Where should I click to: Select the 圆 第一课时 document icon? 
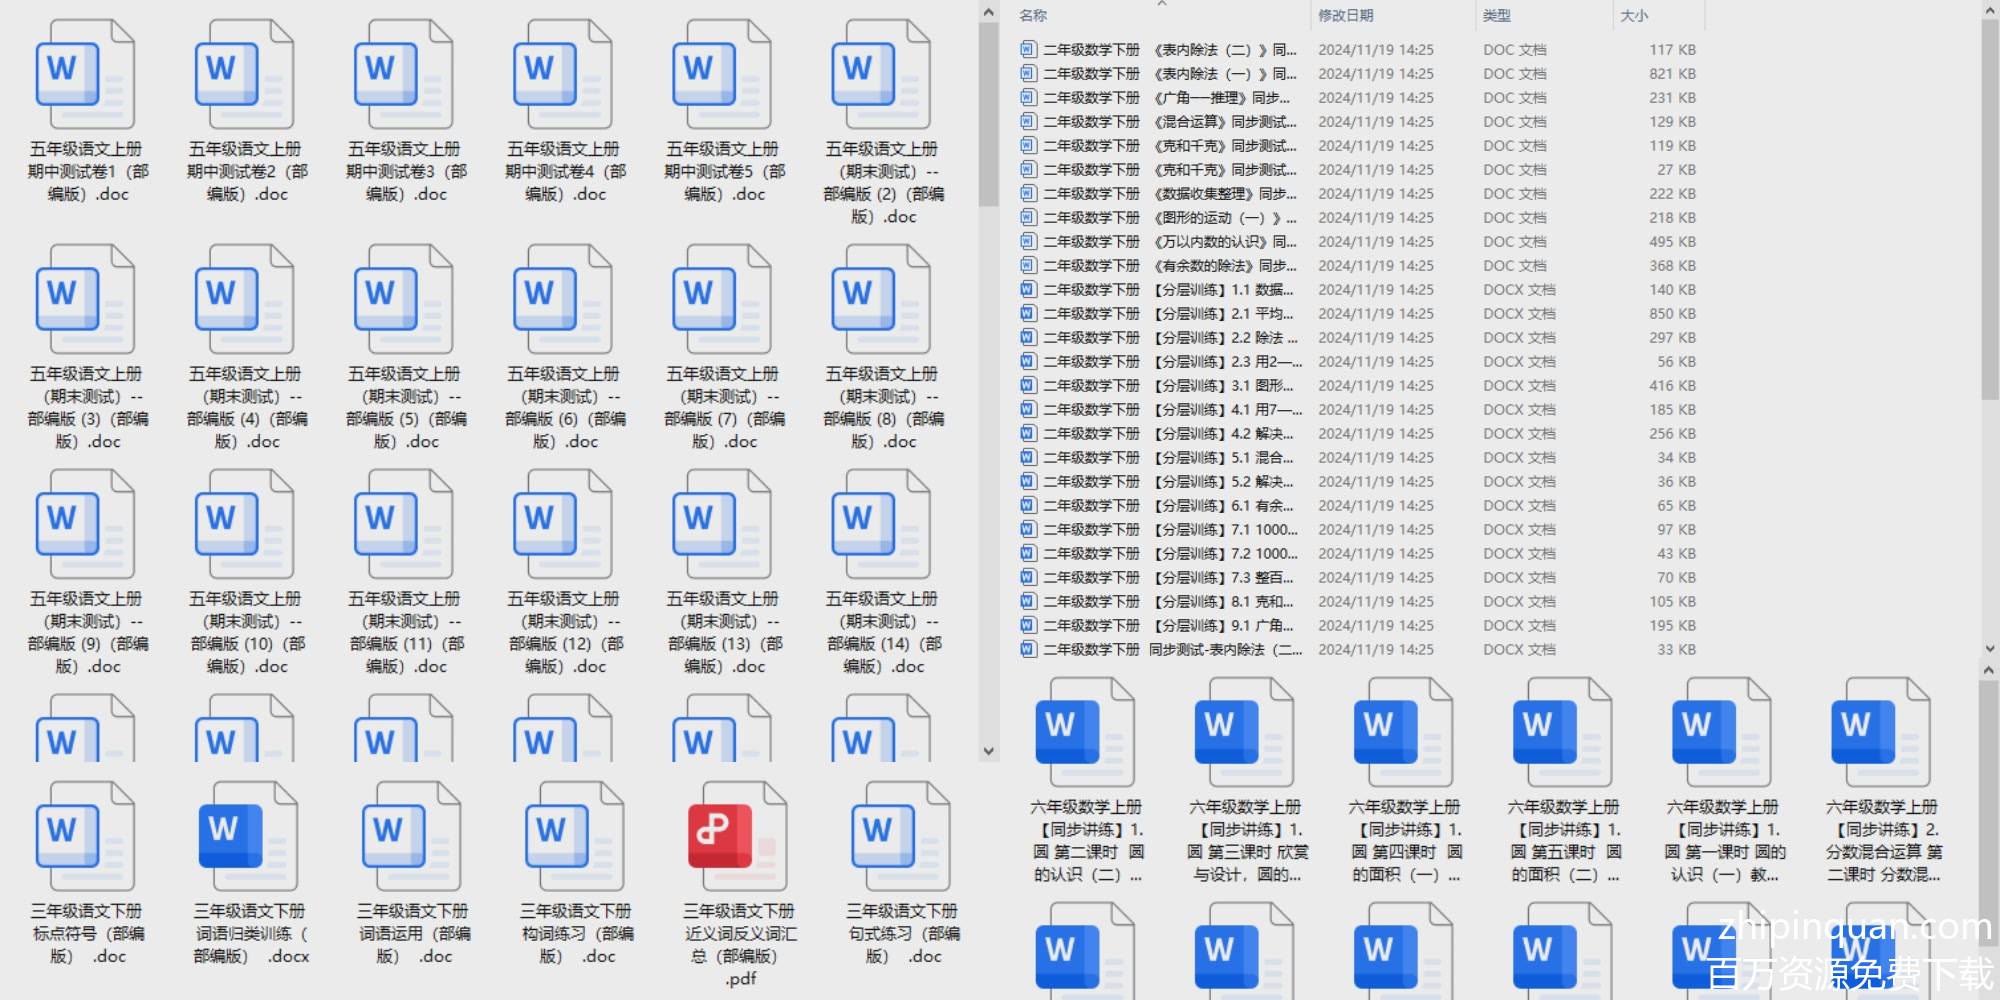coord(1721,732)
